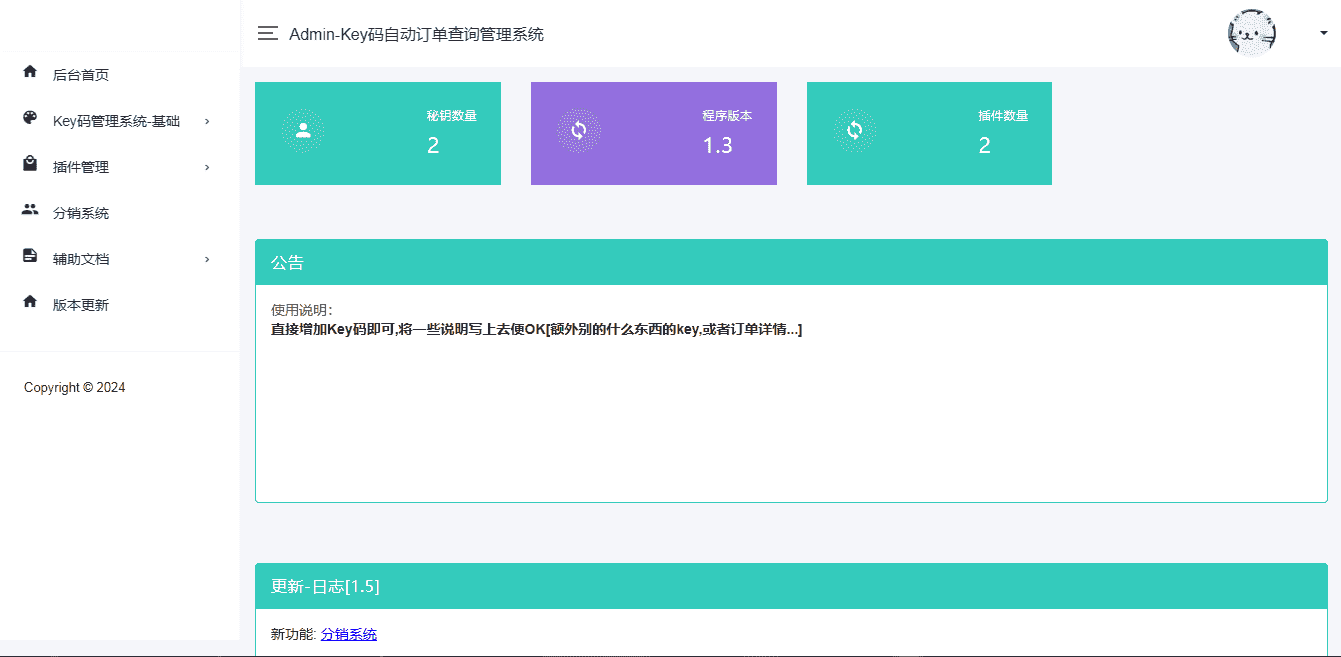Expand the 辅助文档 submenu arrow
Screen dimensions: 1341x657
coord(207,259)
